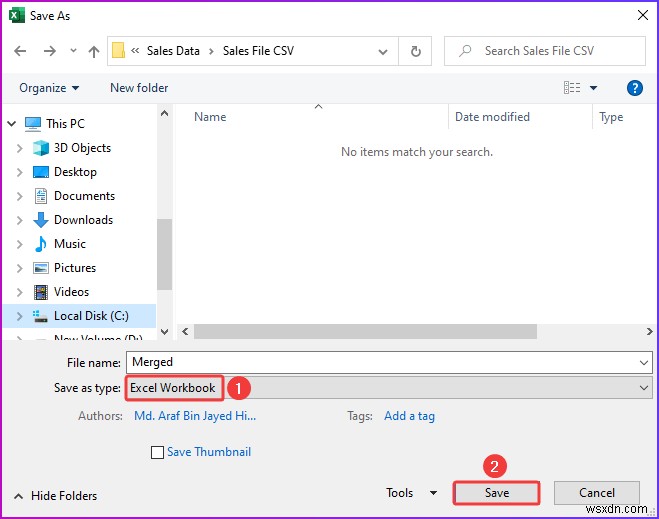The image size is (659, 519).
Task: Open Documents in the navigation pane
Action: click(x=84, y=196)
